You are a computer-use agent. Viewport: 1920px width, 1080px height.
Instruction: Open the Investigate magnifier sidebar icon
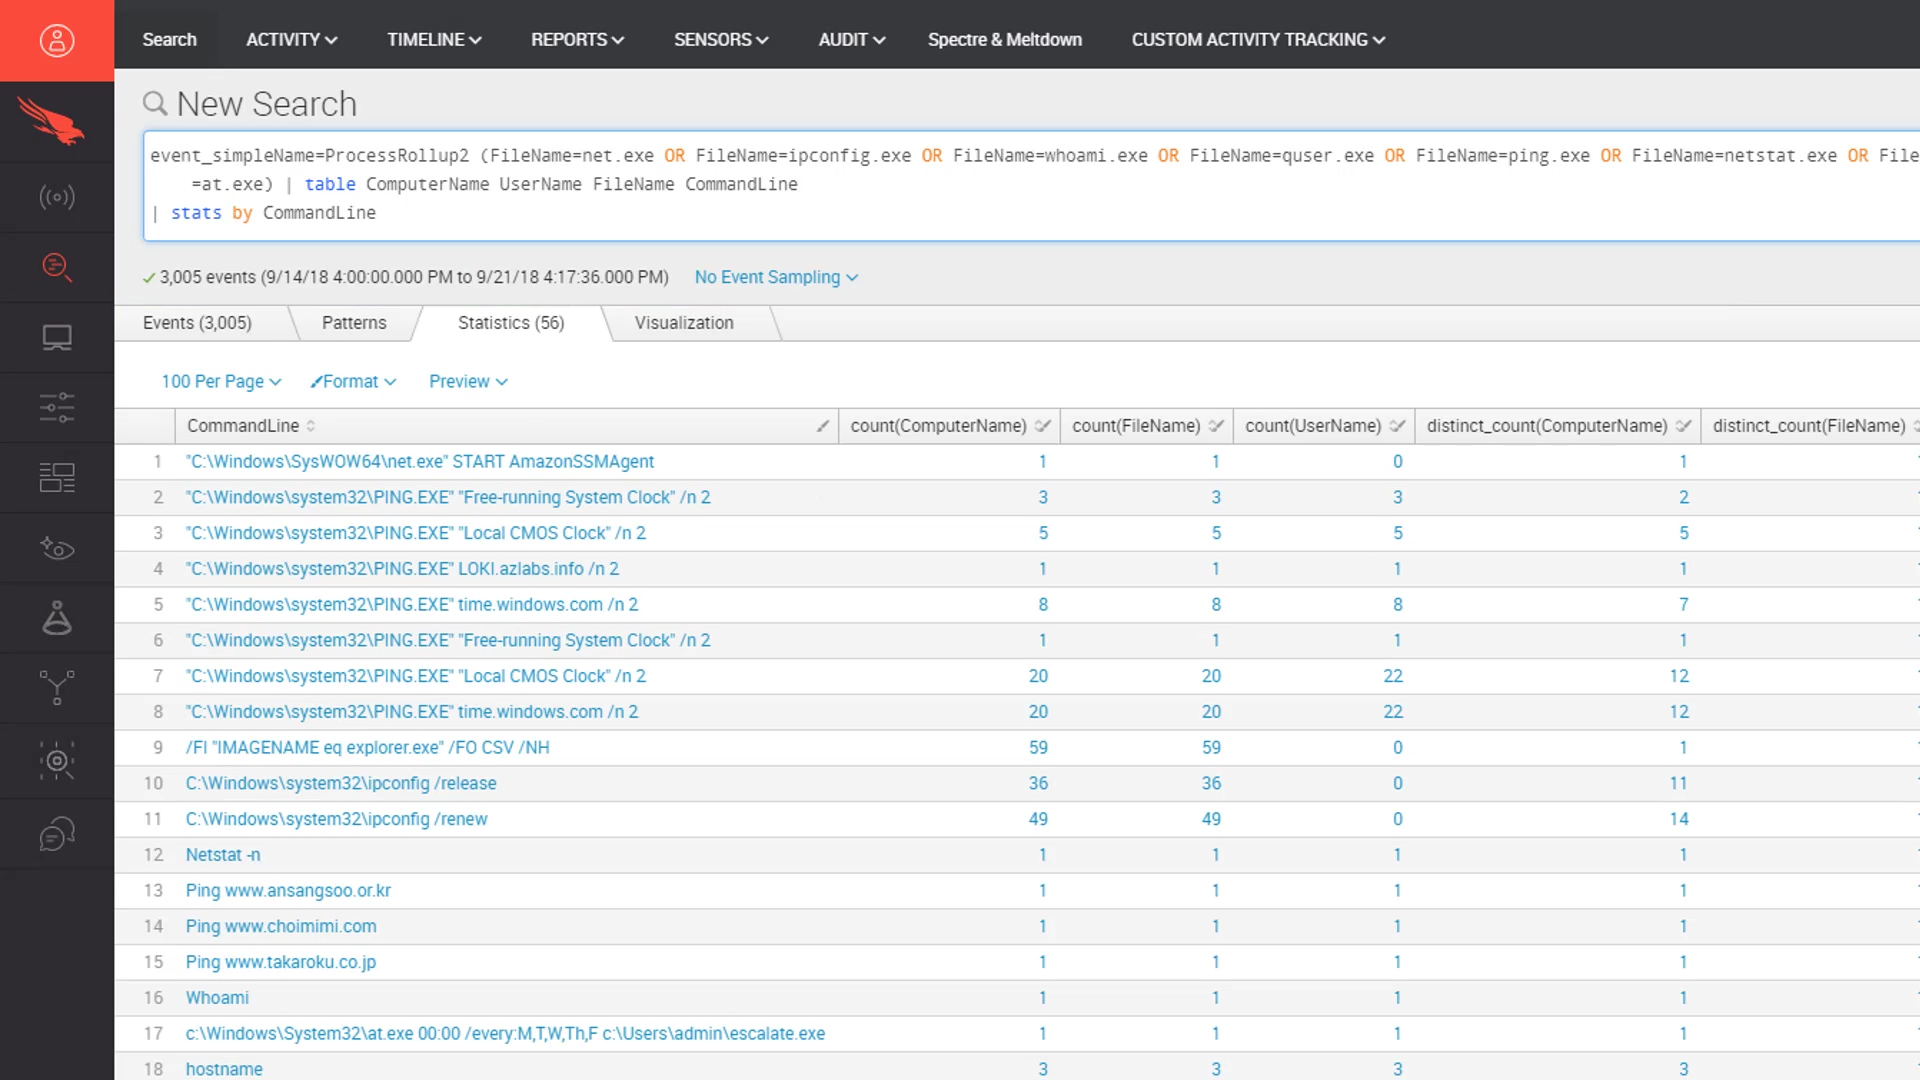coord(57,267)
